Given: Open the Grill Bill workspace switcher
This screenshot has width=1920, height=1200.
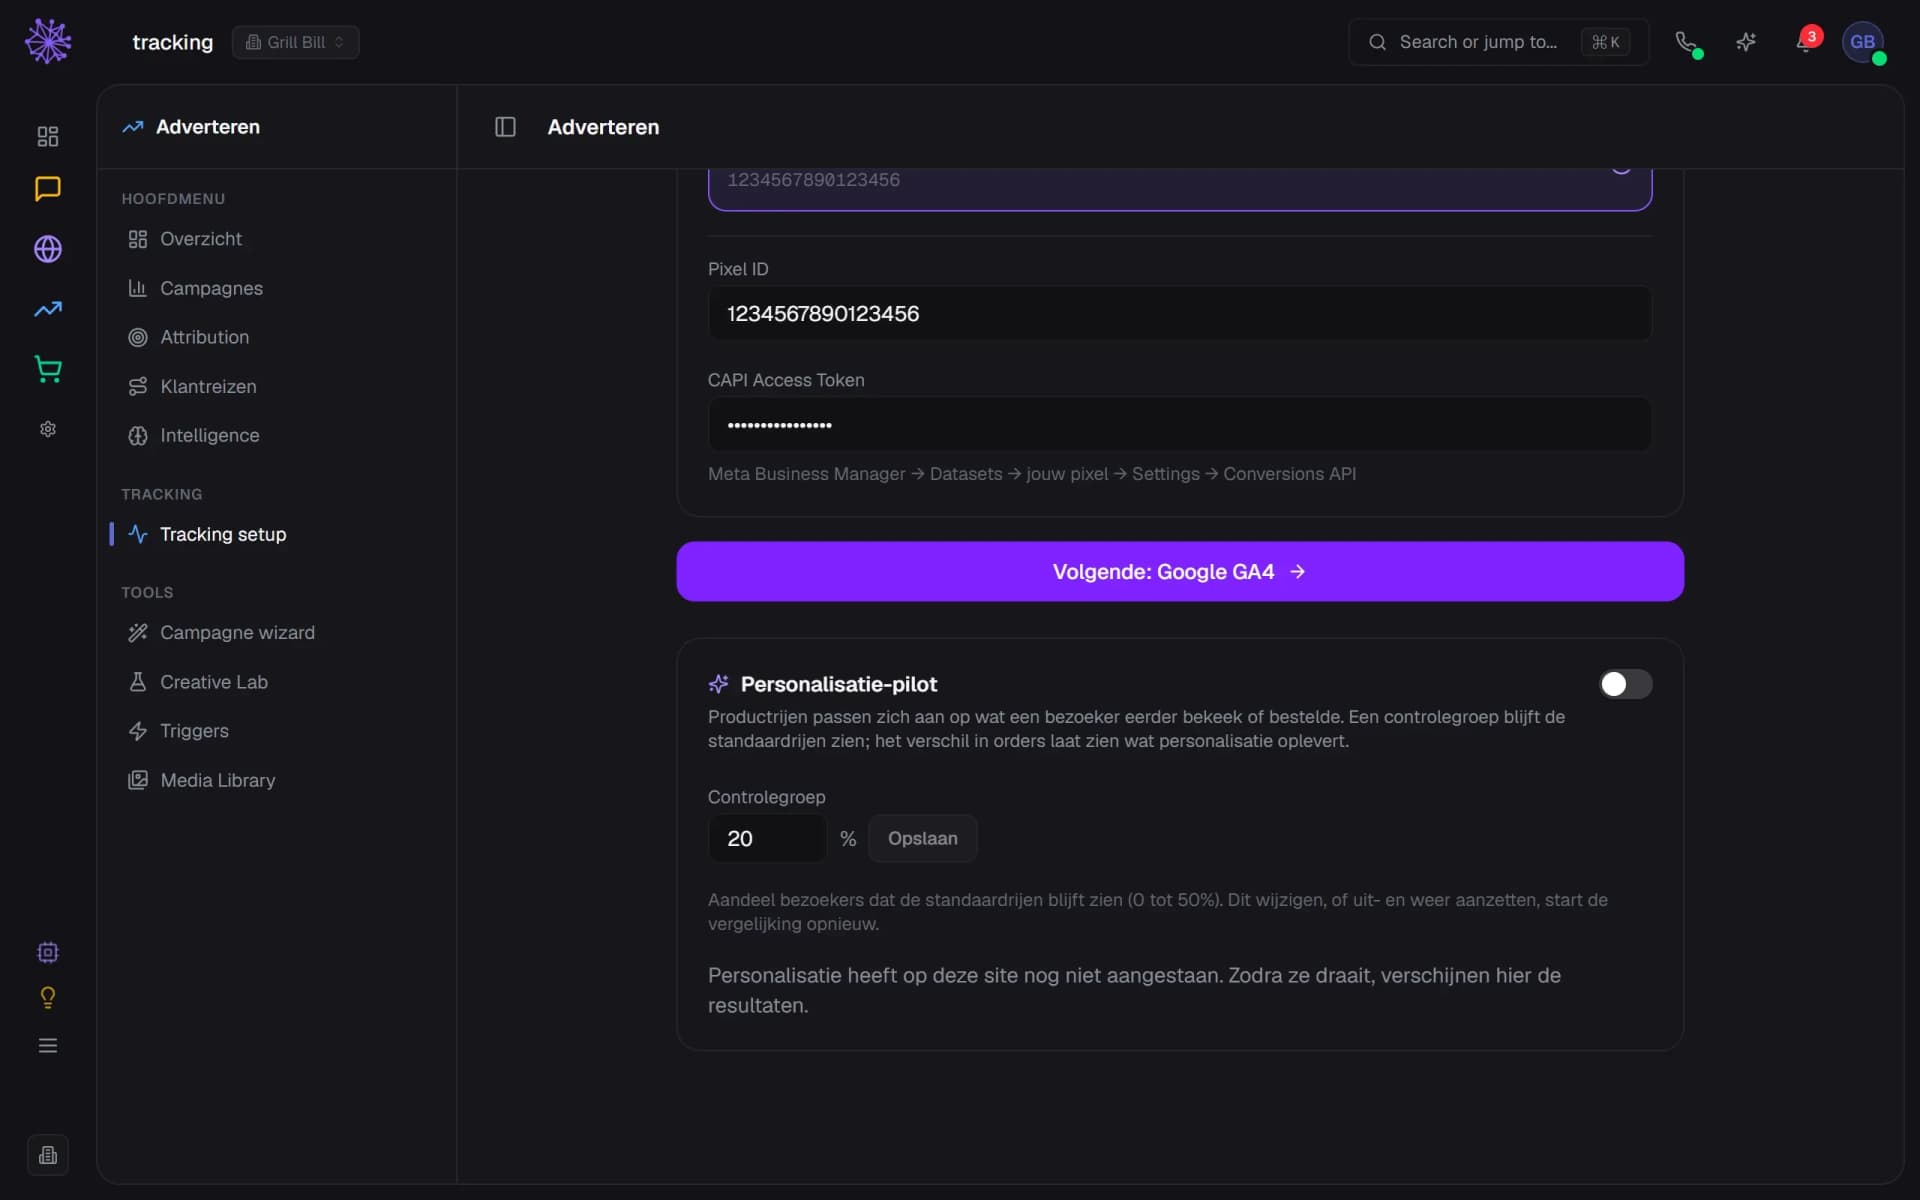Looking at the screenshot, I should (296, 42).
